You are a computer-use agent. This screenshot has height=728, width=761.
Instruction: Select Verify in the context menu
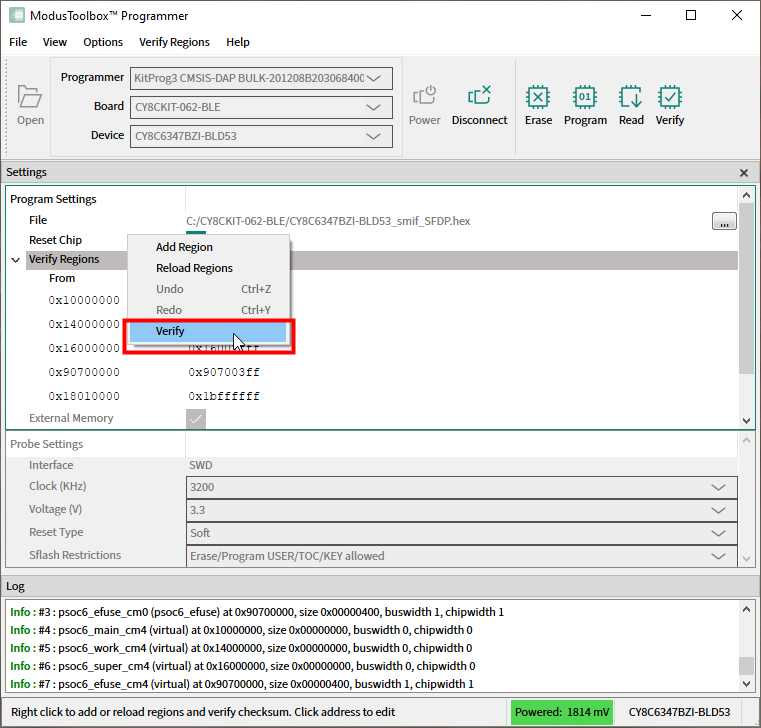click(170, 331)
